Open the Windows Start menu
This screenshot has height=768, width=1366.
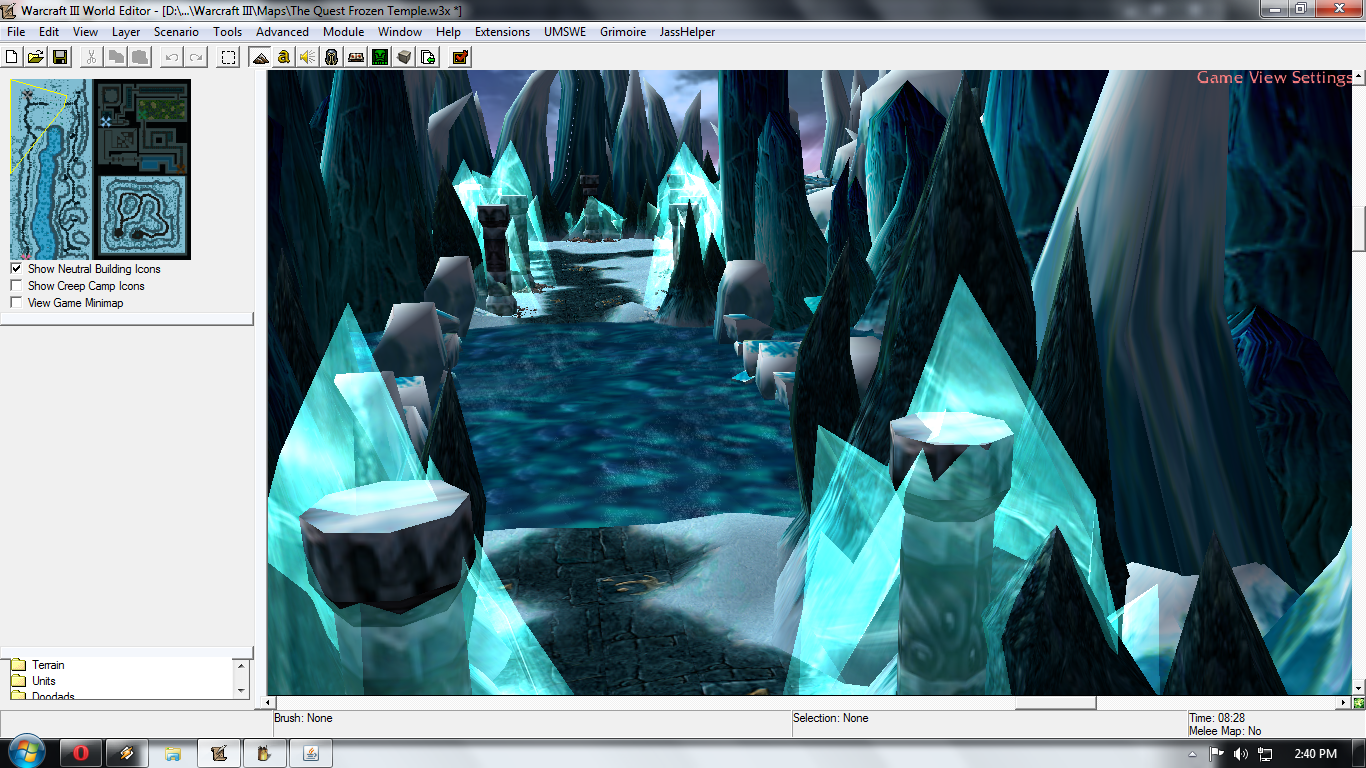(26, 752)
